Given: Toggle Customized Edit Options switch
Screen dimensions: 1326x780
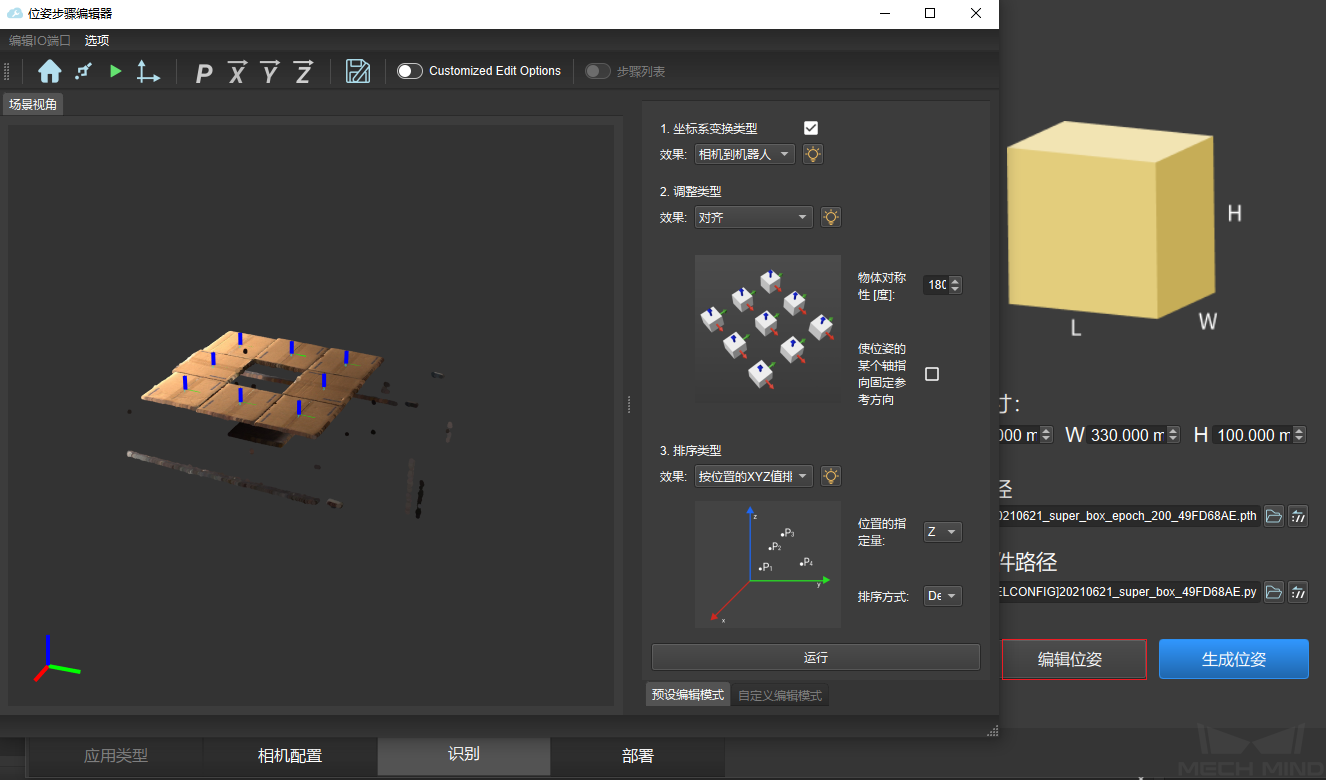Looking at the screenshot, I should tap(410, 71).
